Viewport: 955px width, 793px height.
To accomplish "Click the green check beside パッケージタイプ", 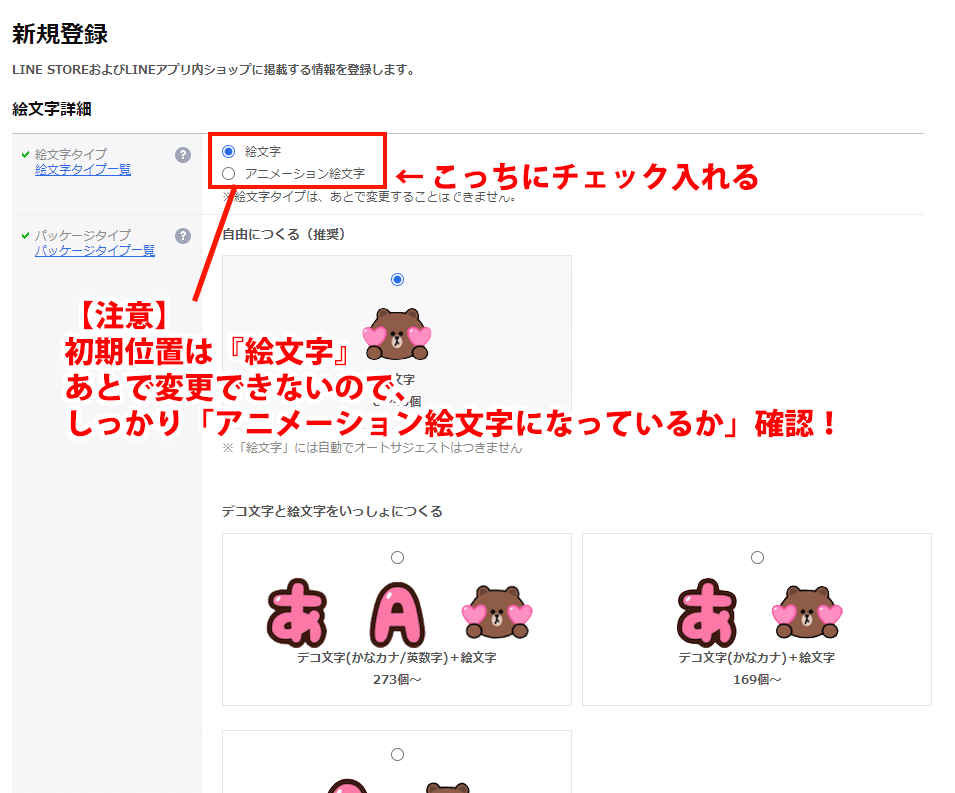I will pos(26,235).
